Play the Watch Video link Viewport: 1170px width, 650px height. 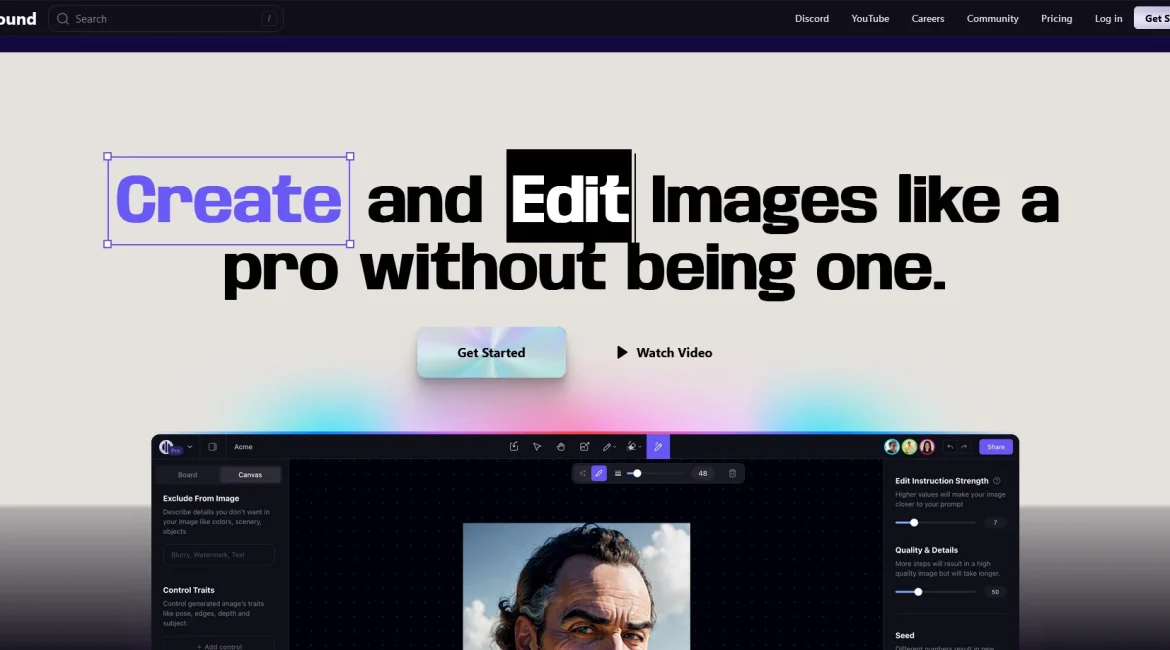coord(664,352)
